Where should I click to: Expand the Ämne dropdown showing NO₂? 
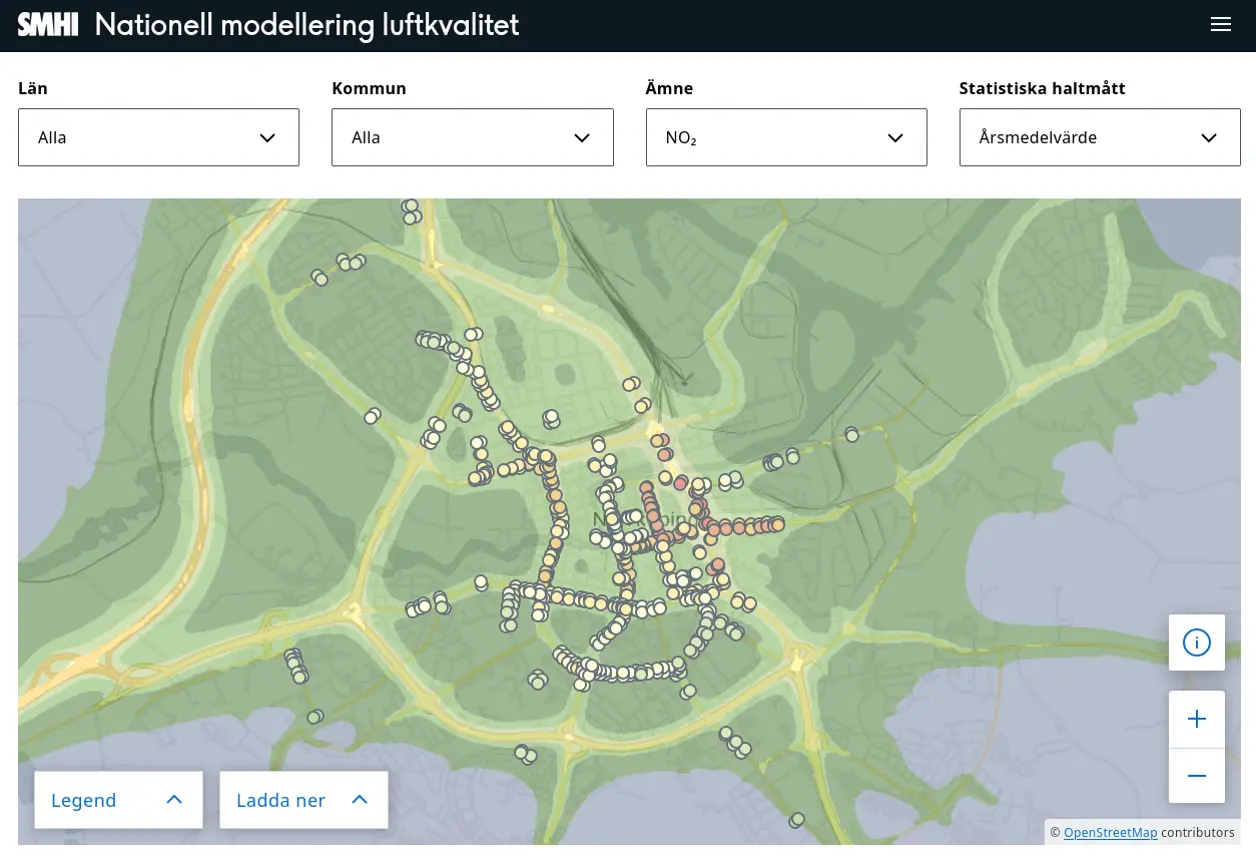coord(786,137)
